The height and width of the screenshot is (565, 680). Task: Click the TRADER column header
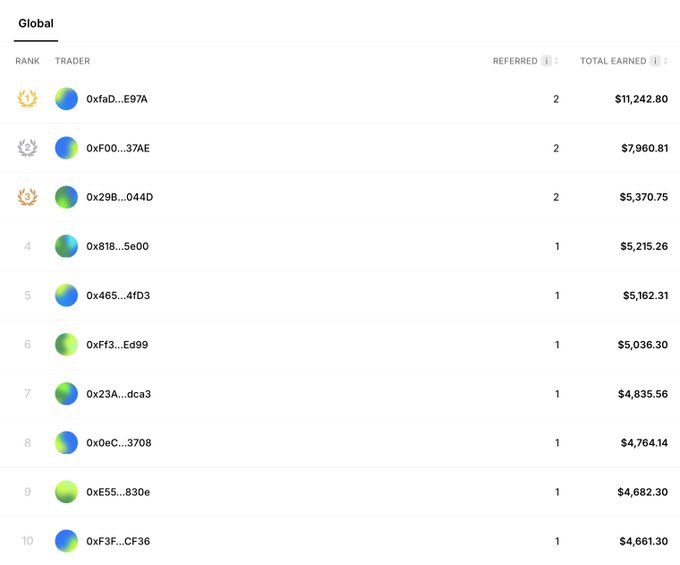click(72, 61)
